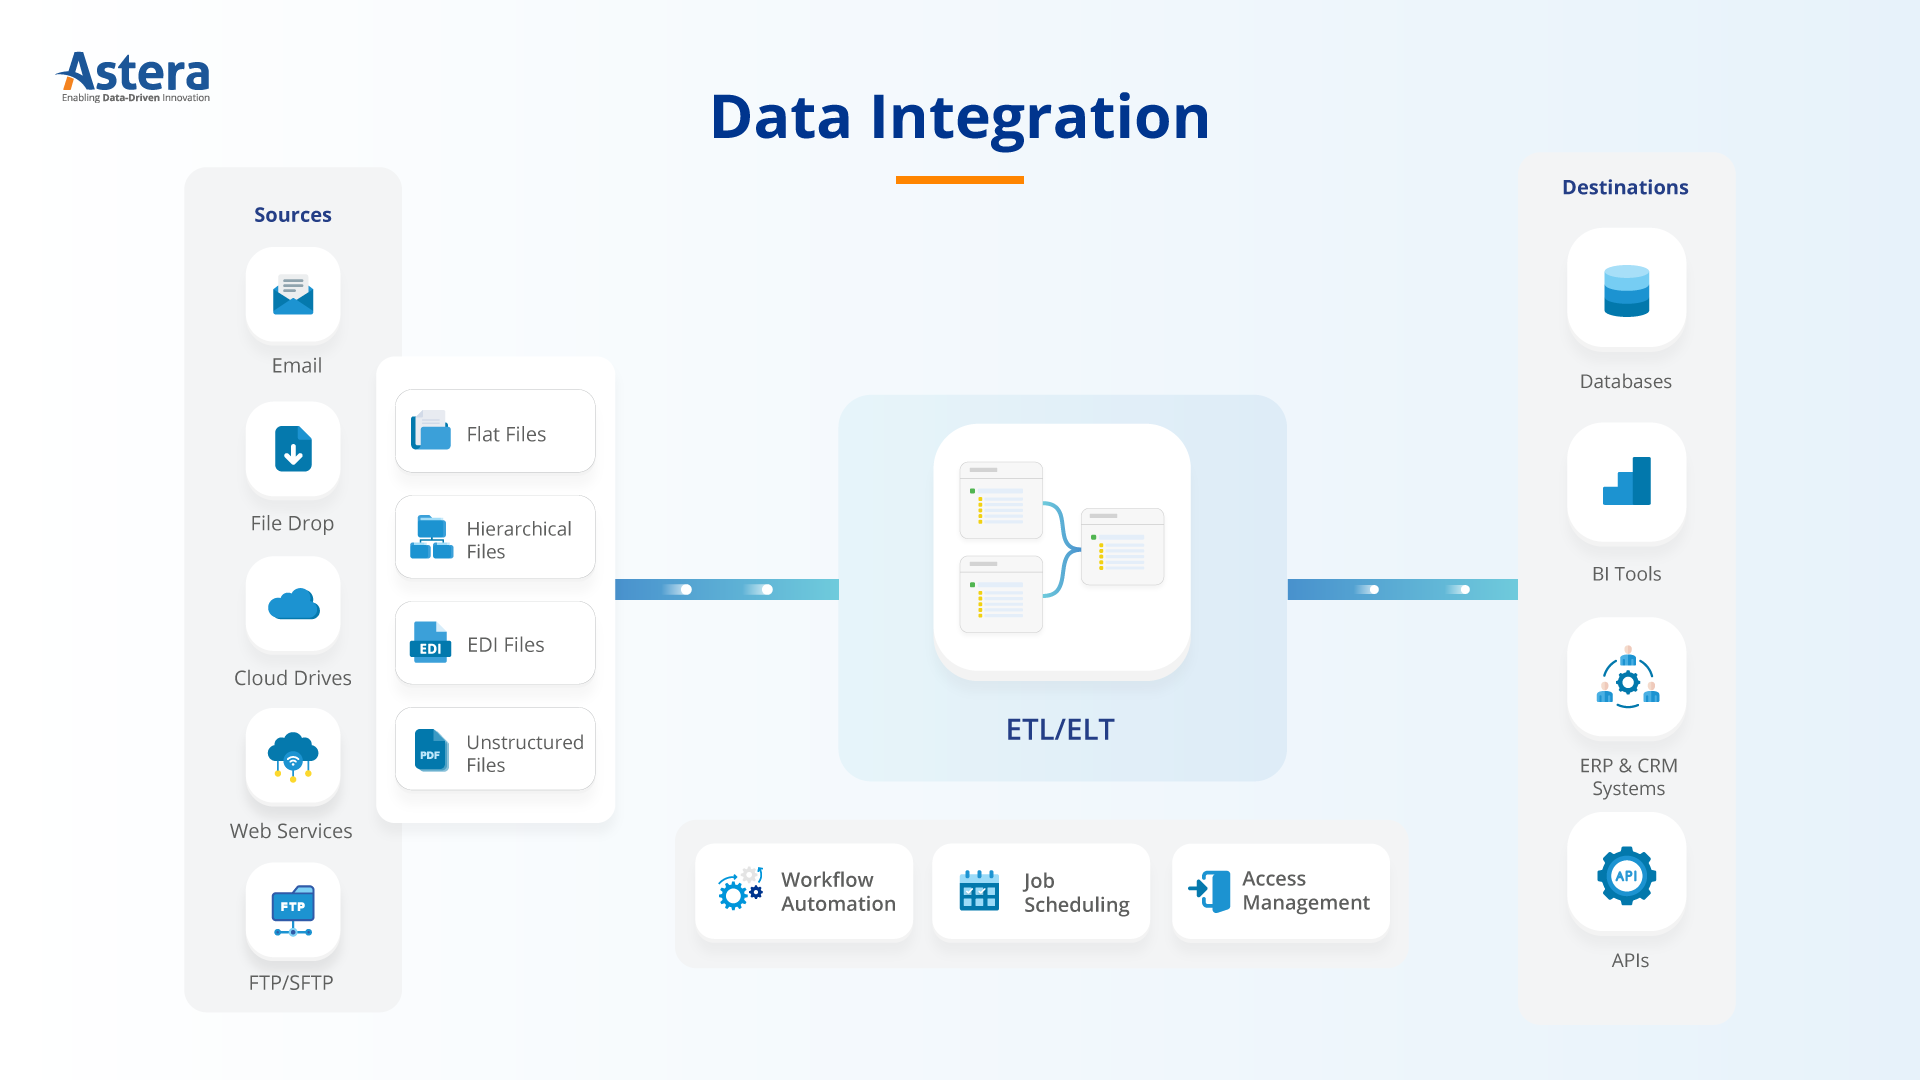Click the Databases destination label
Viewport: 1920px width, 1080px height.
1625,381
